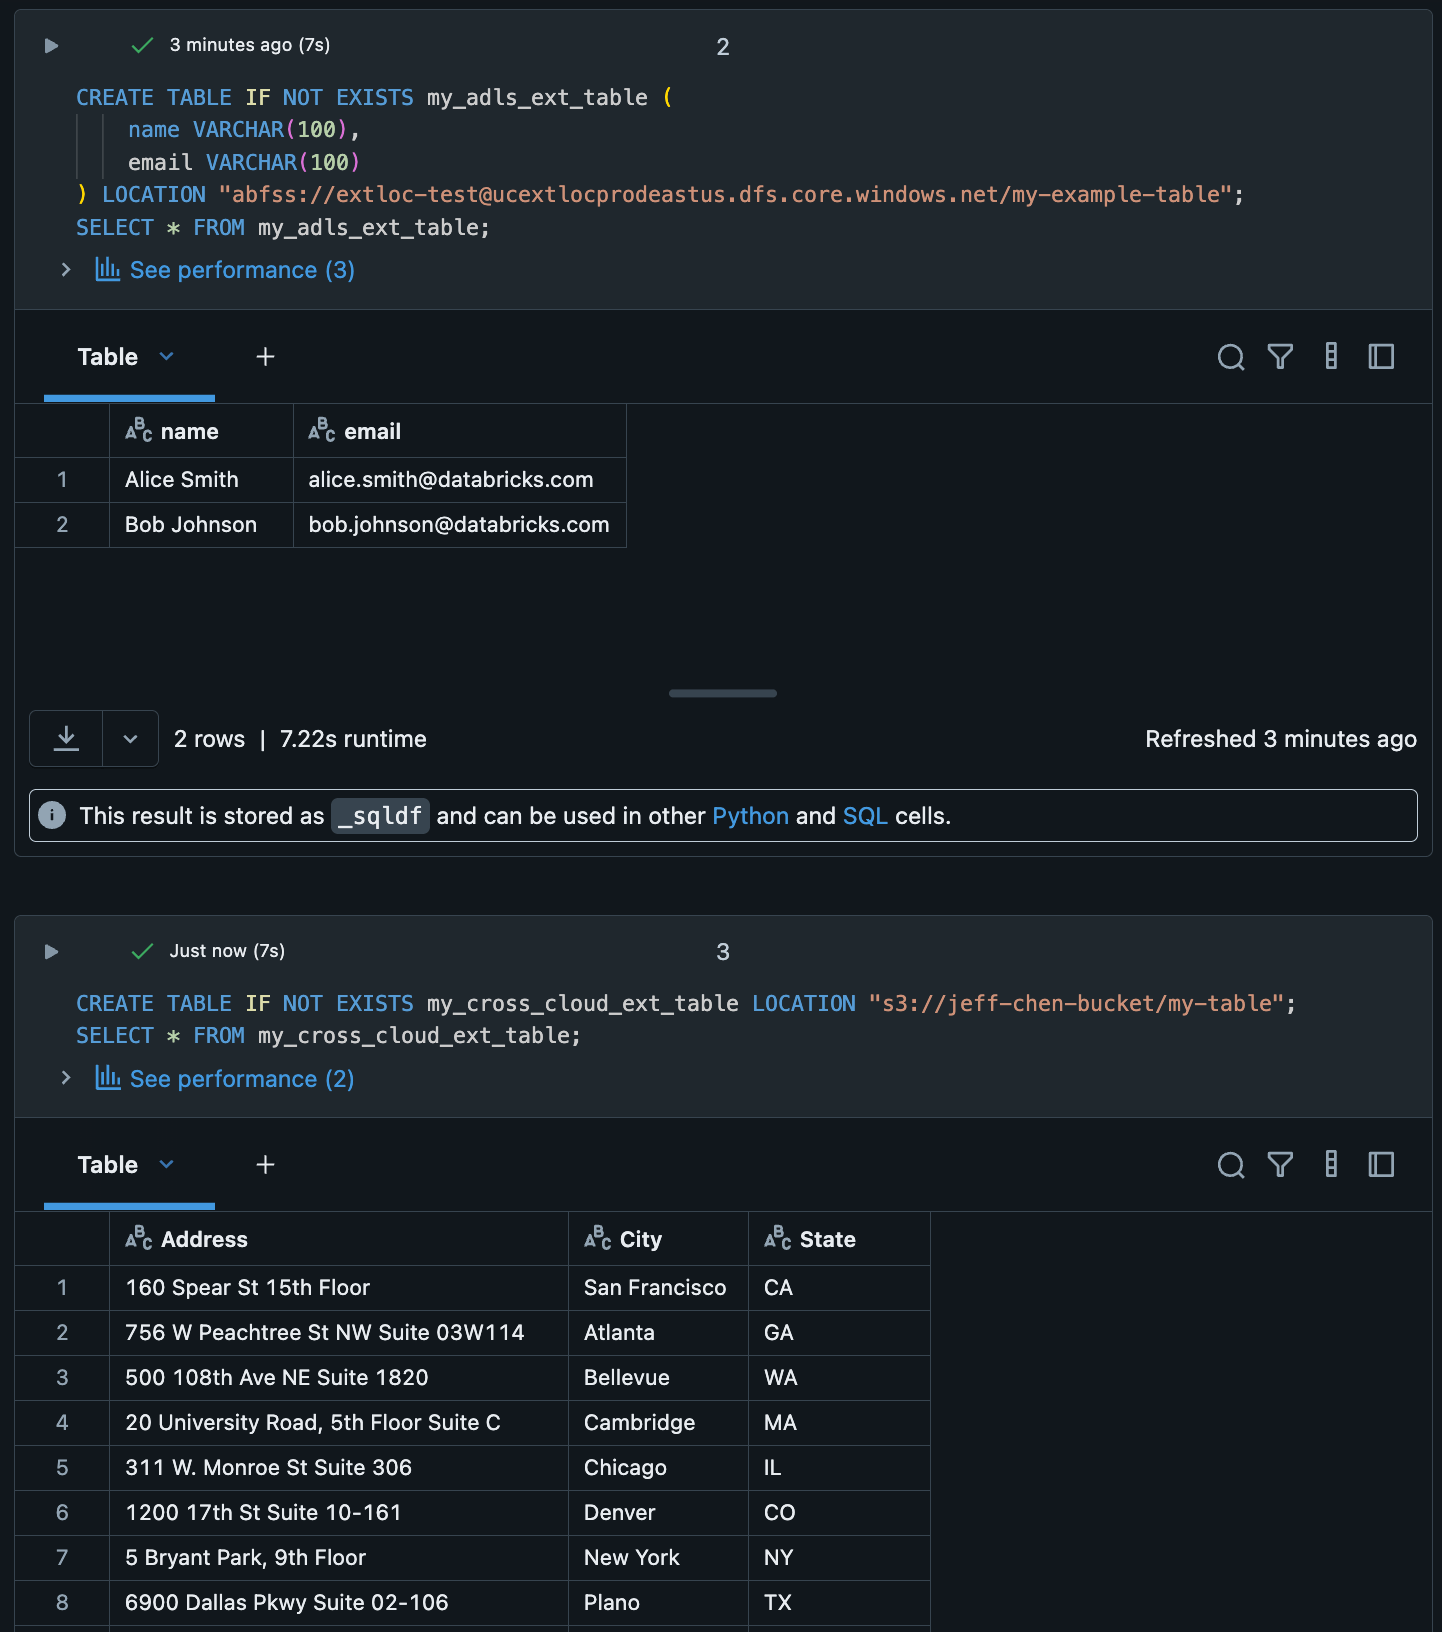Open search in first results table
Viewport: 1442px width, 1632px height.
coord(1231,357)
